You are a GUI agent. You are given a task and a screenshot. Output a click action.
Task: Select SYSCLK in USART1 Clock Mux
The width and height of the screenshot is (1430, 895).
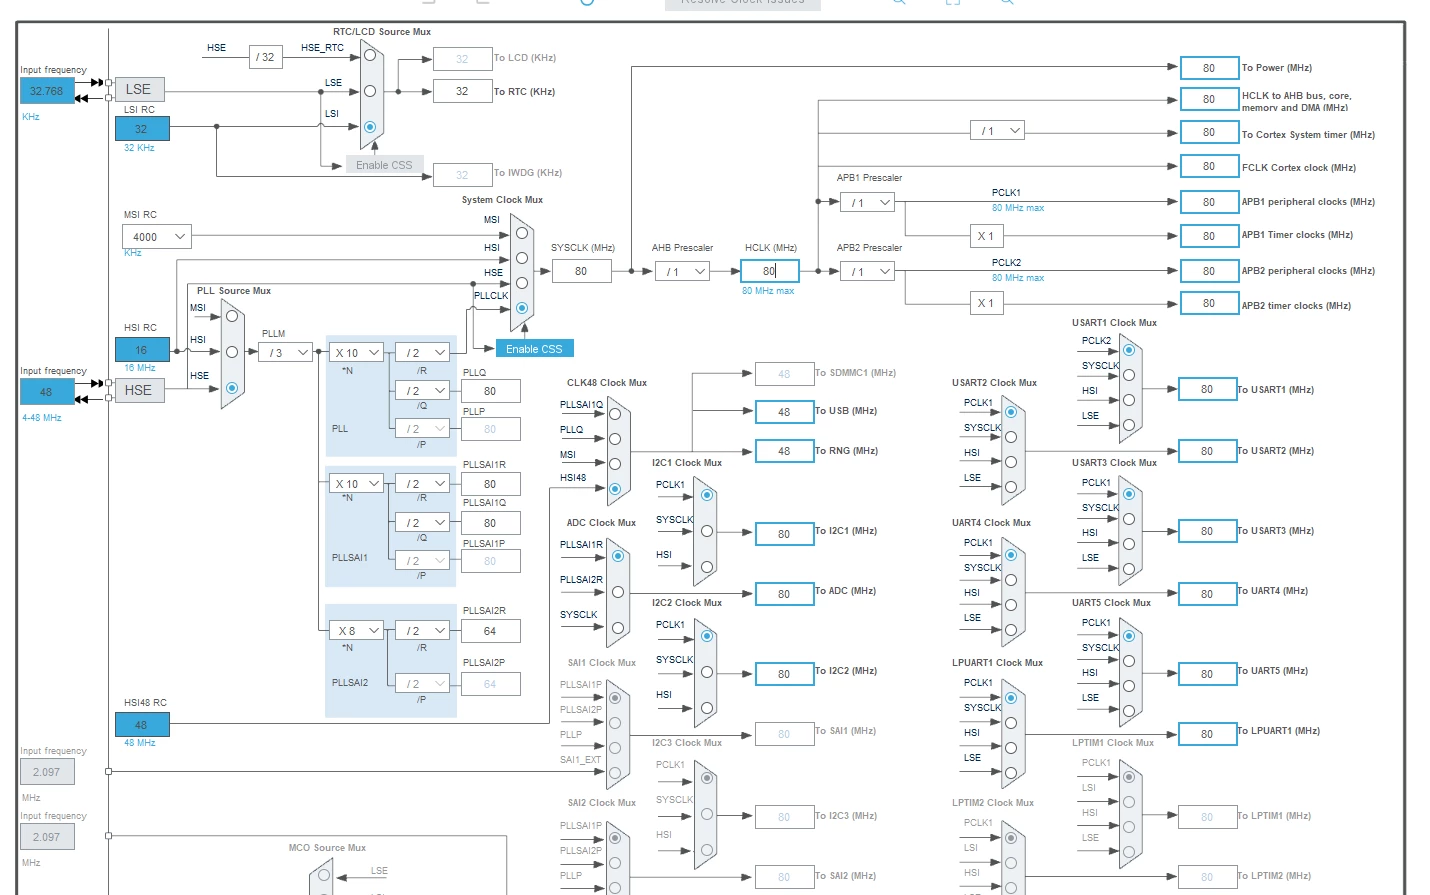(1128, 375)
